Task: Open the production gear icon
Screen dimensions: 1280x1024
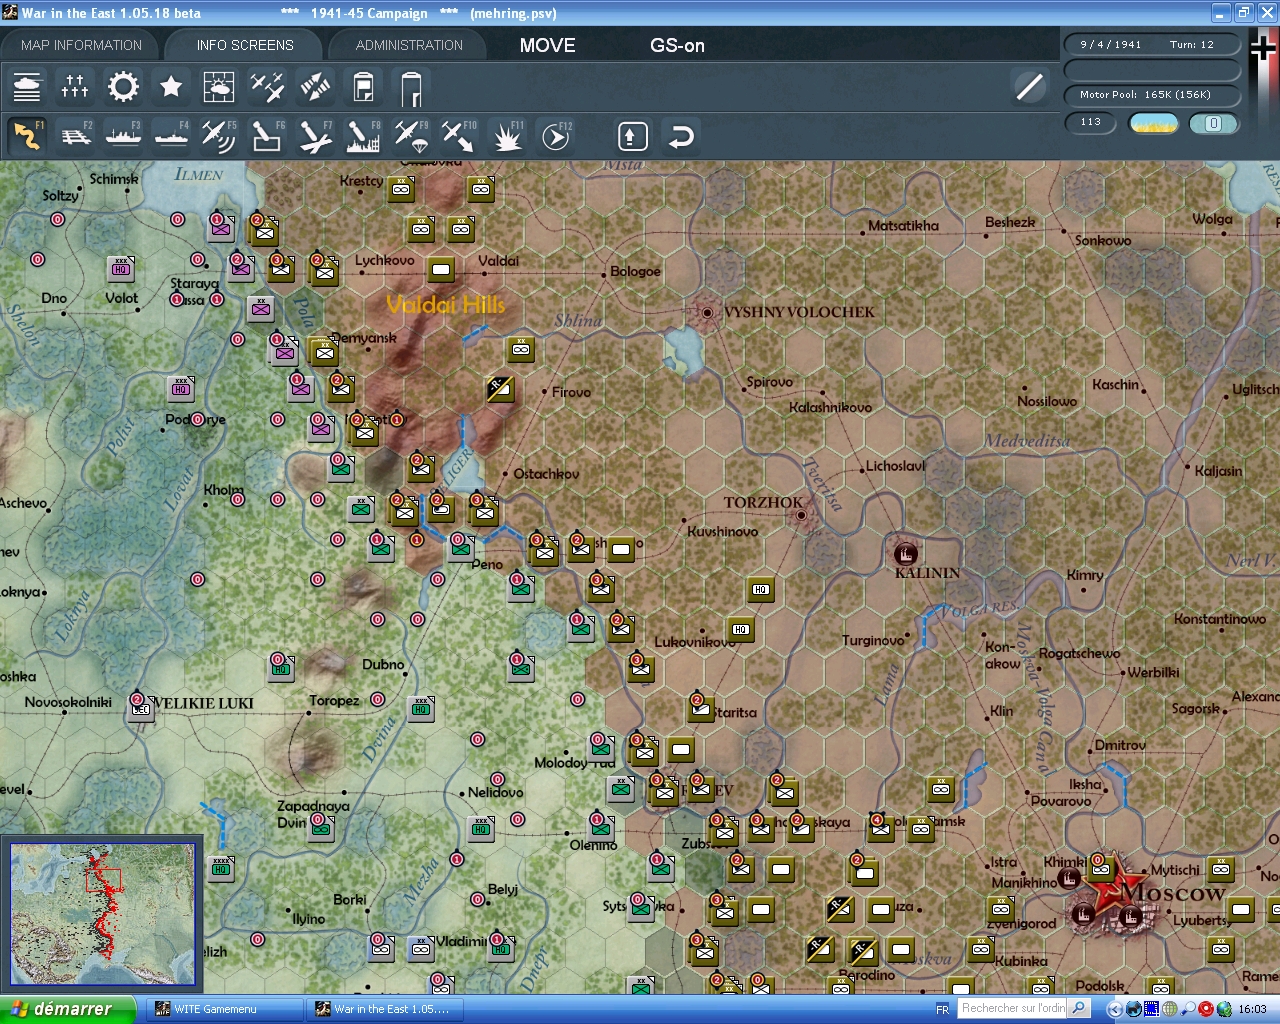Action: coord(123,88)
